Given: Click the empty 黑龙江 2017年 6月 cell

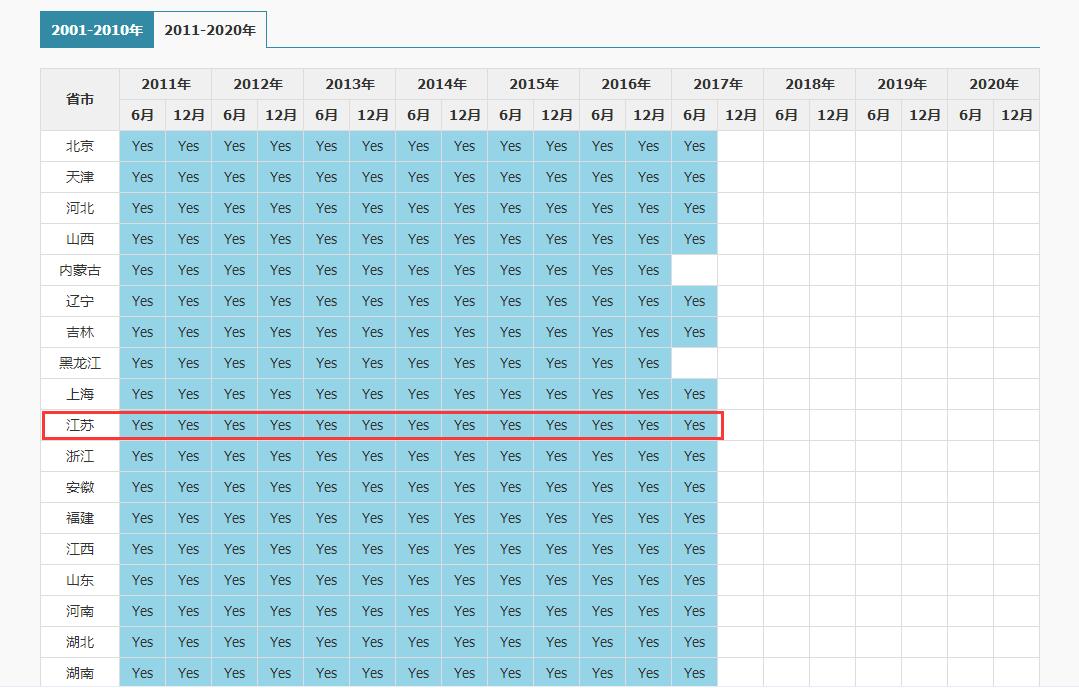Looking at the screenshot, I should coord(695,363).
